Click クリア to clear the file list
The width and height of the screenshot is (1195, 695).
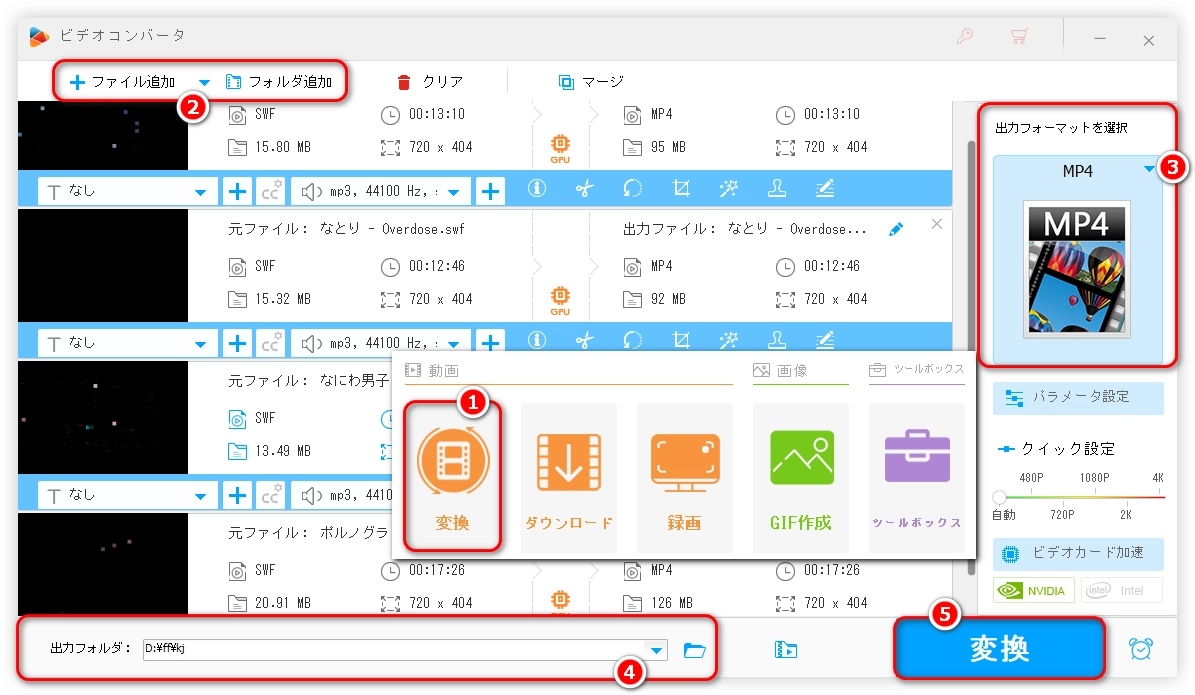click(x=430, y=82)
